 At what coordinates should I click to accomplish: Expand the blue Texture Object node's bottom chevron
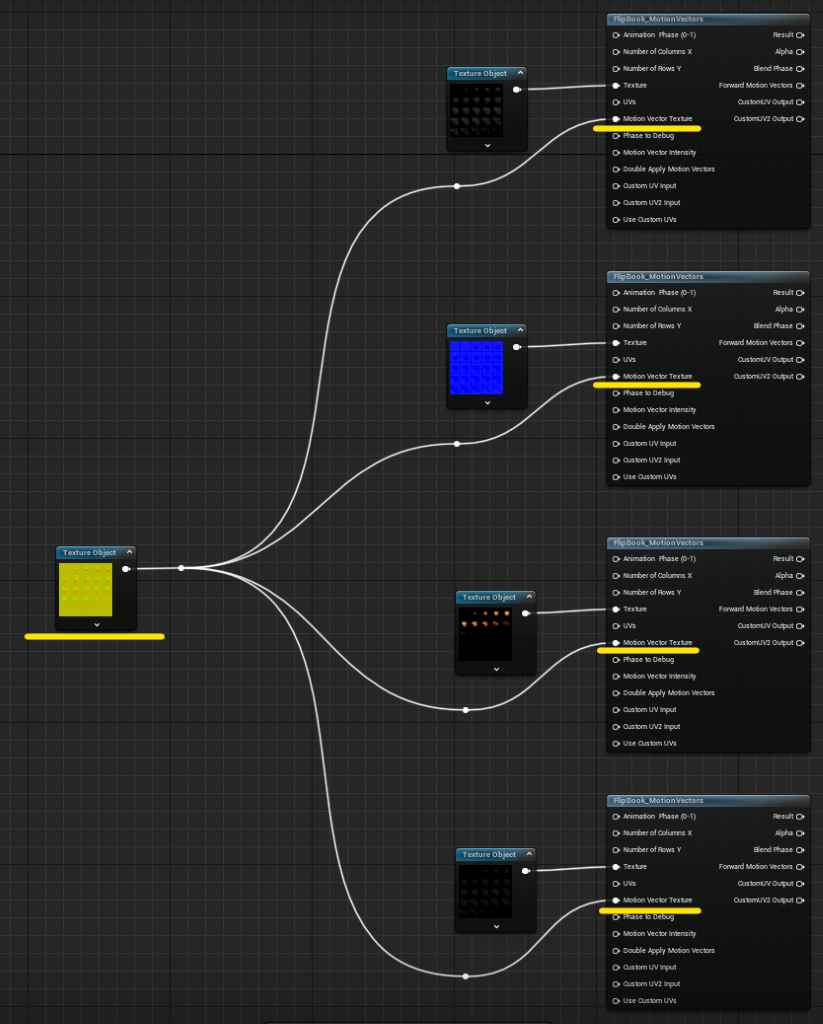487,402
